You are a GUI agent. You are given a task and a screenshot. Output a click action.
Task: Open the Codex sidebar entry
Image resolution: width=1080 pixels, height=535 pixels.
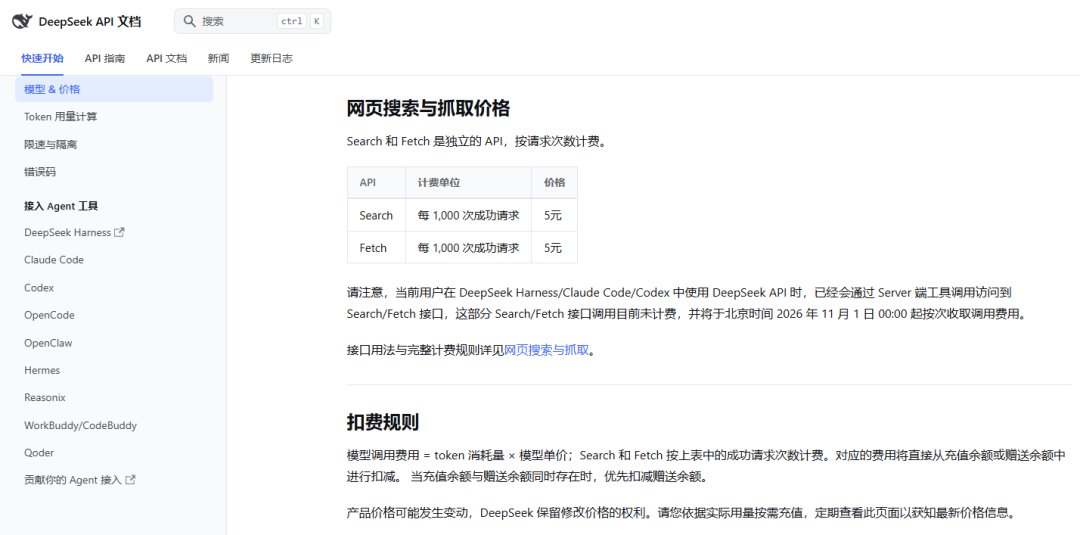click(x=39, y=288)
